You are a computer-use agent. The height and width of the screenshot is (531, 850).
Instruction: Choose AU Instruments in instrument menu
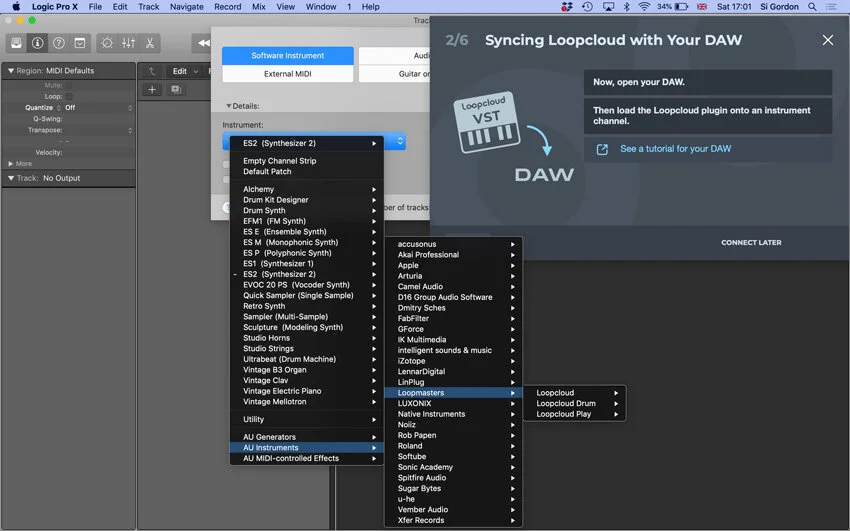306,448
